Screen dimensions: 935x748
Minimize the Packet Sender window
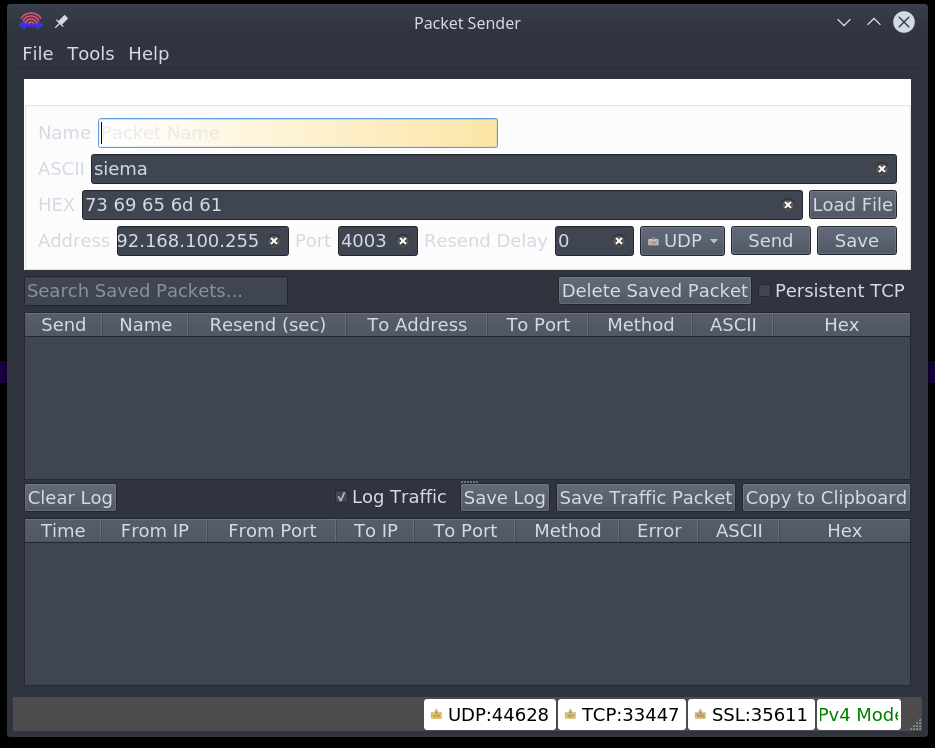pos(844,23)
